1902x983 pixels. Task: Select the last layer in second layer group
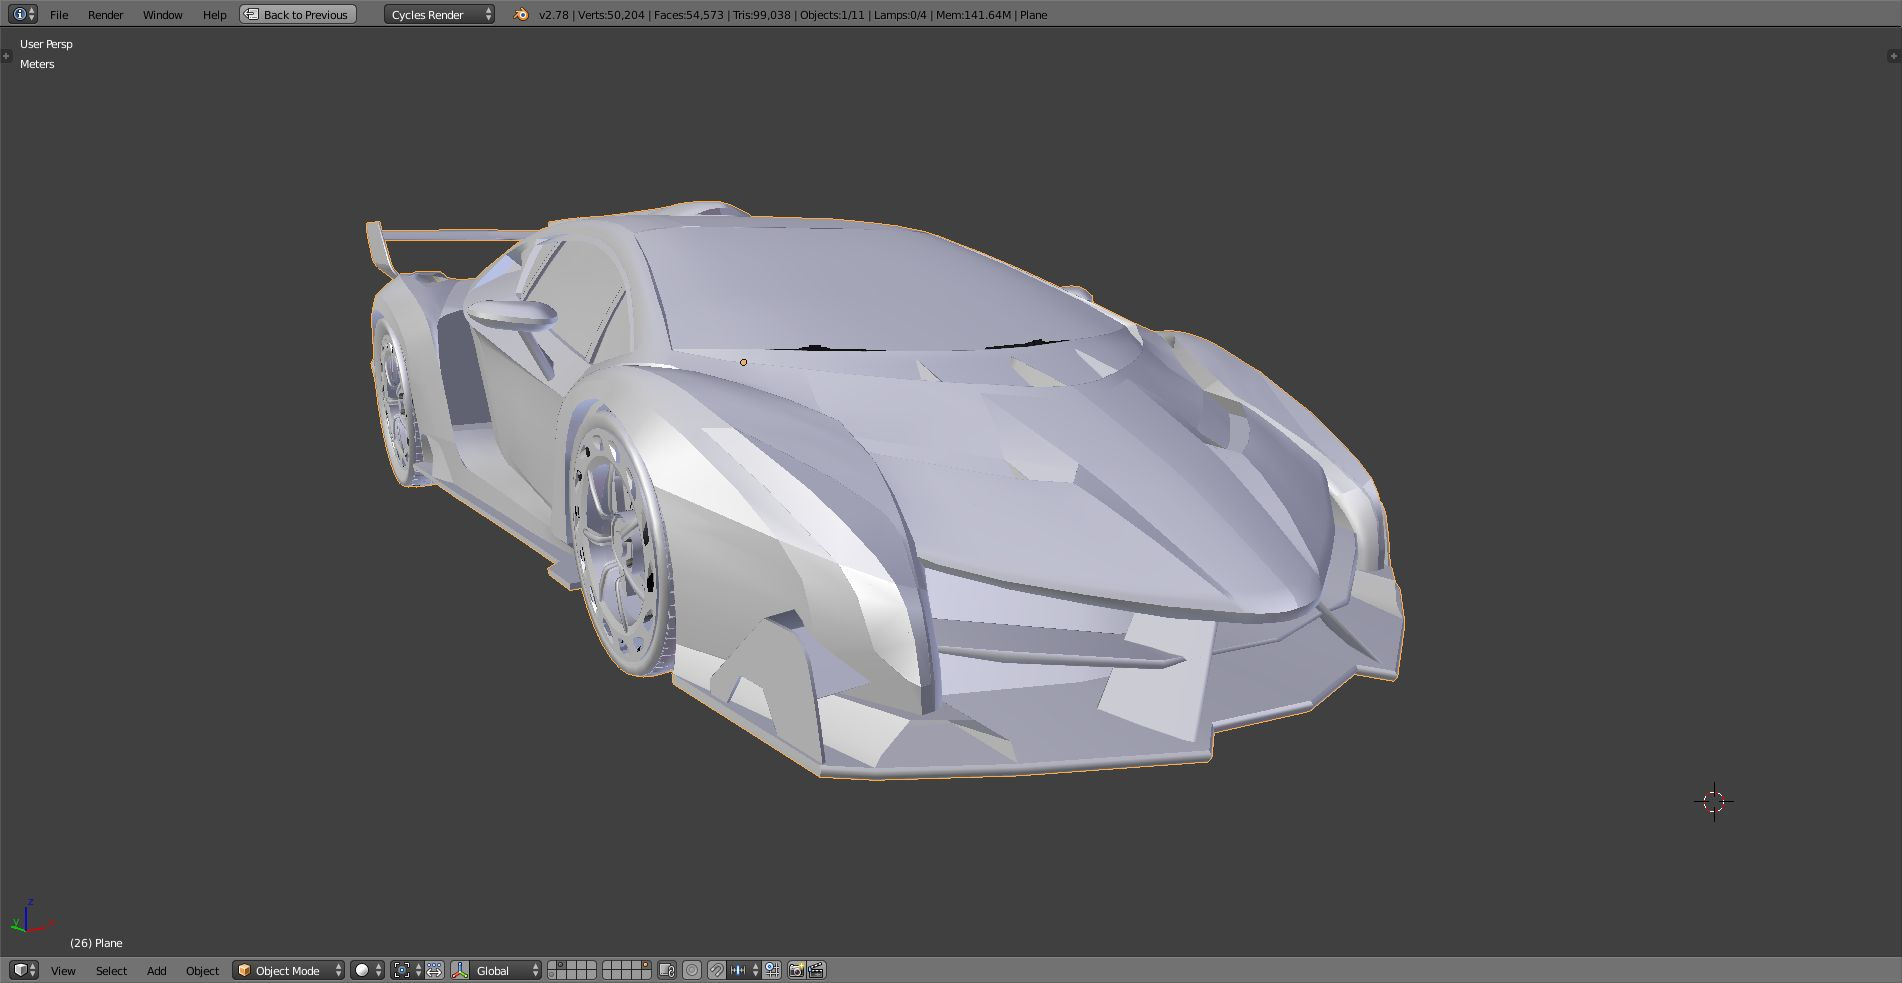[x=645, y=975]
